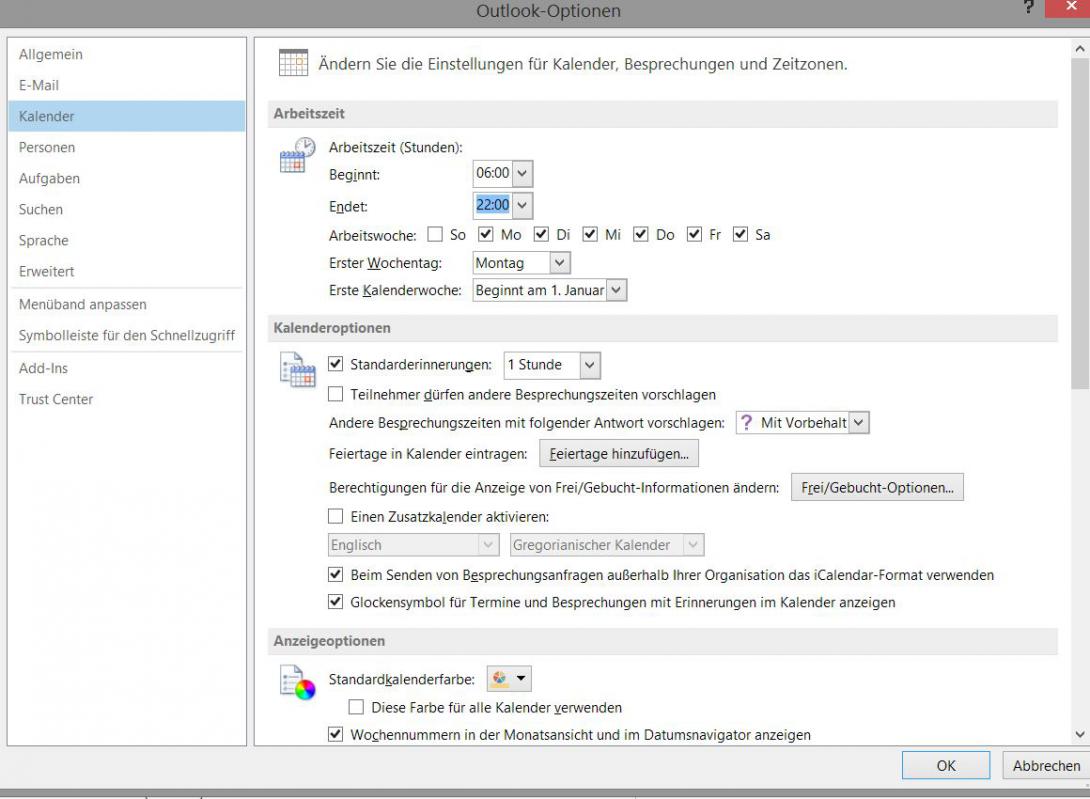
Task: Open the Gregorianischer Kalender dropdown
Action: (x=693, y=544)
